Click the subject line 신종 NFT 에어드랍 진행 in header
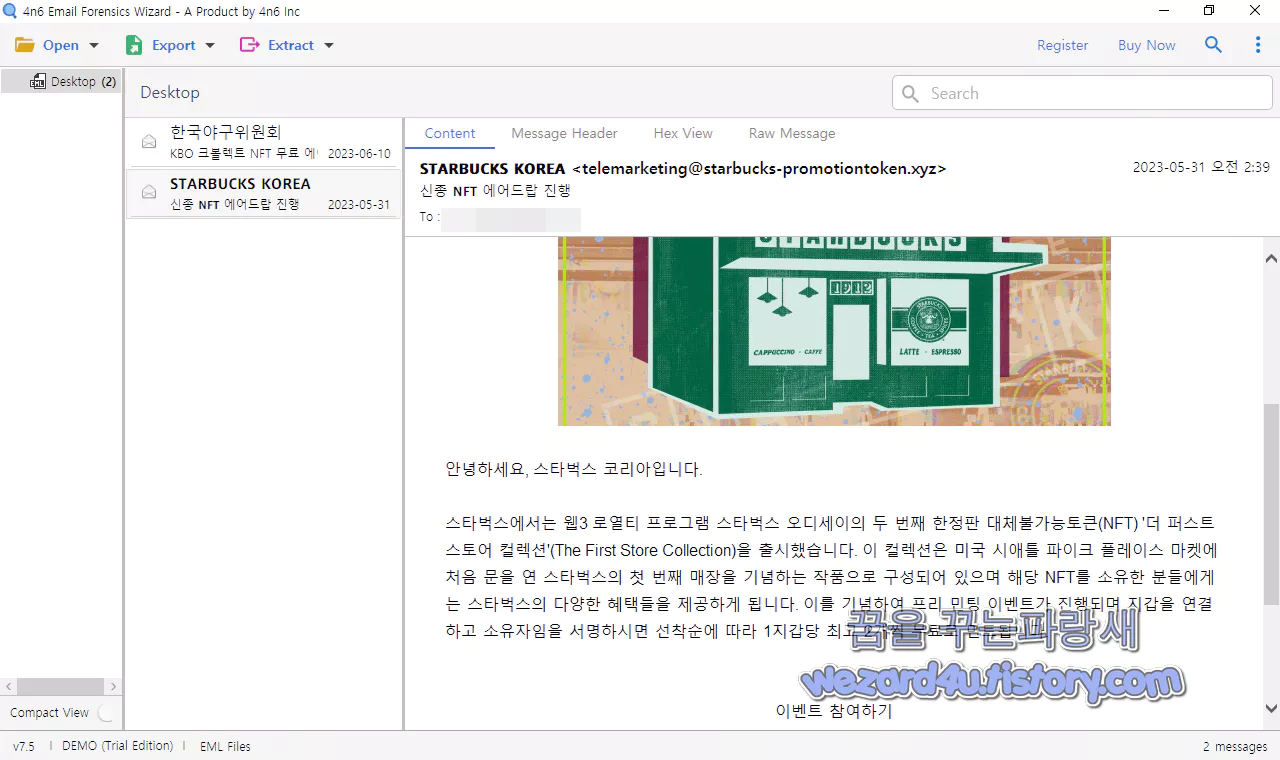 (495, 190)
